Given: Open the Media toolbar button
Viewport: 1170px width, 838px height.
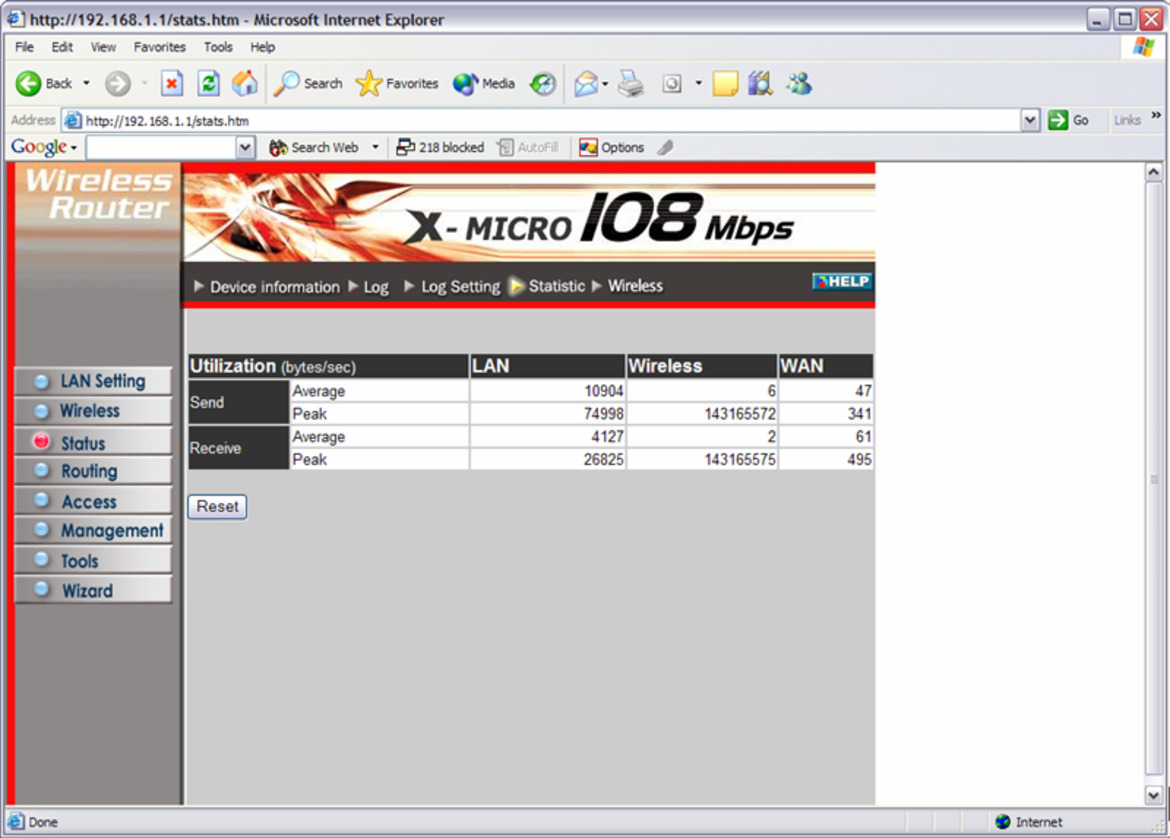Looking at the screenshot, I should pyautogui.click(x=484, y=84).
